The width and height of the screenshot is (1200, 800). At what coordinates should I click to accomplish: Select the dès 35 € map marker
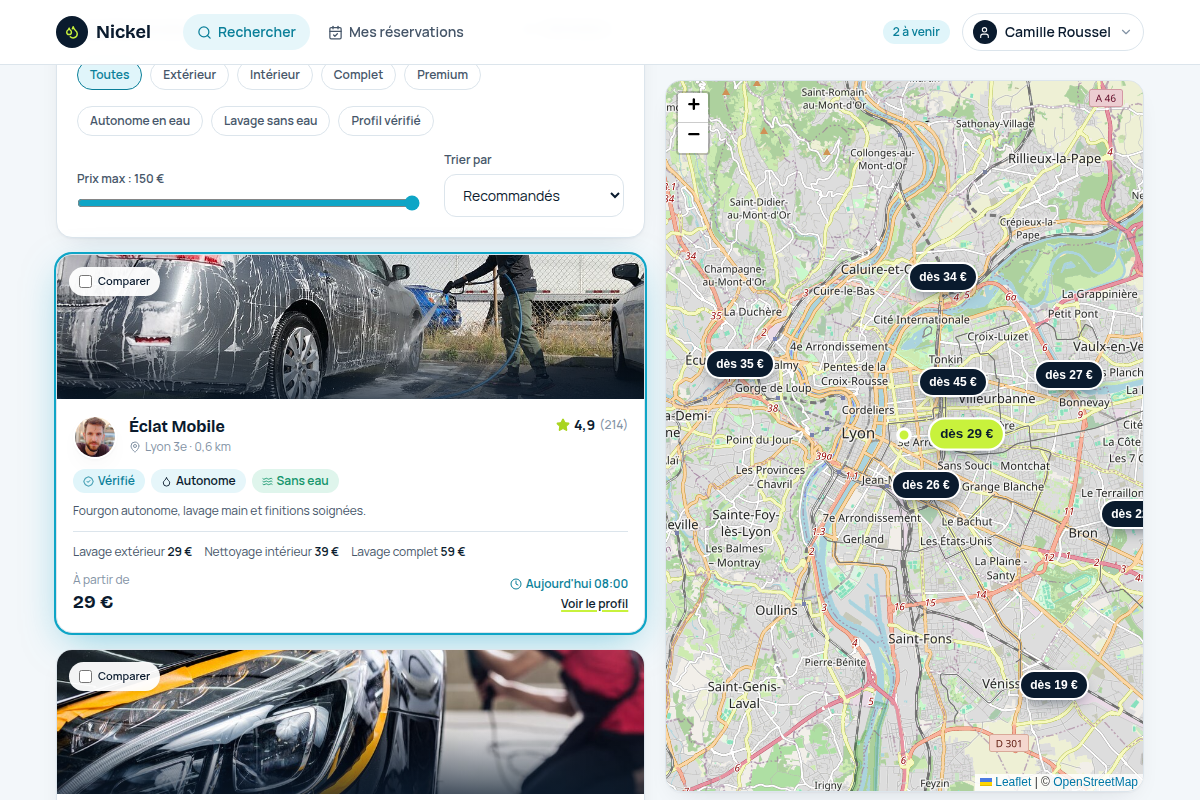tap(740, 364)
